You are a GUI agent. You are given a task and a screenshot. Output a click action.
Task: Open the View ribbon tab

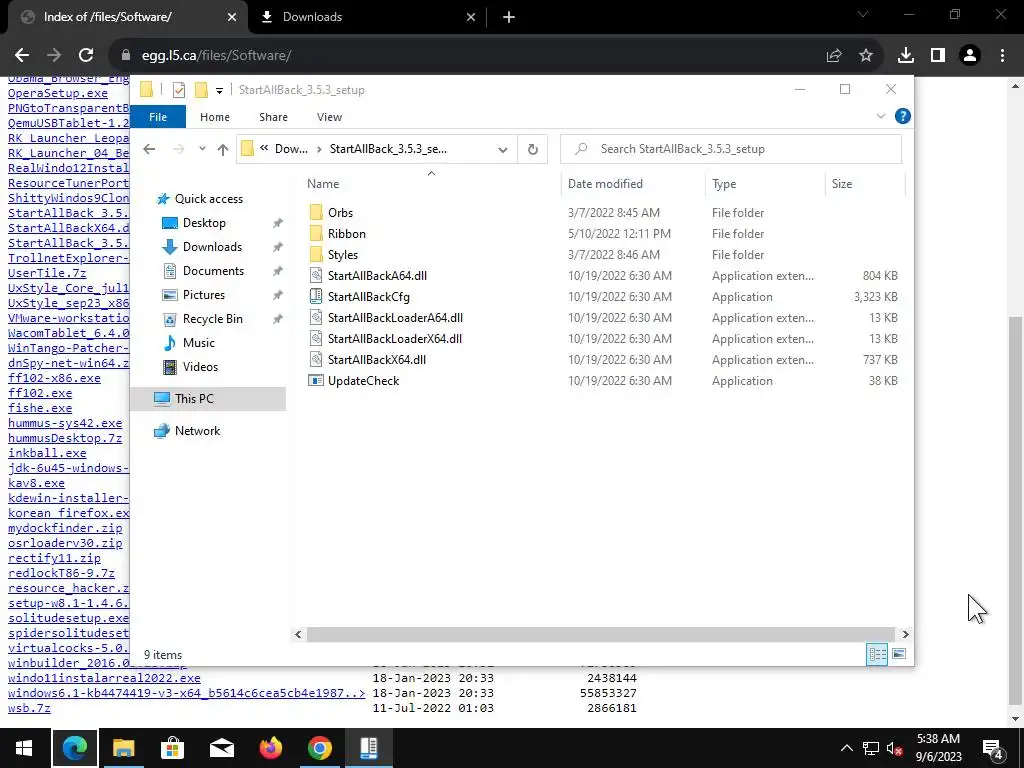click(x=329, y=117)
